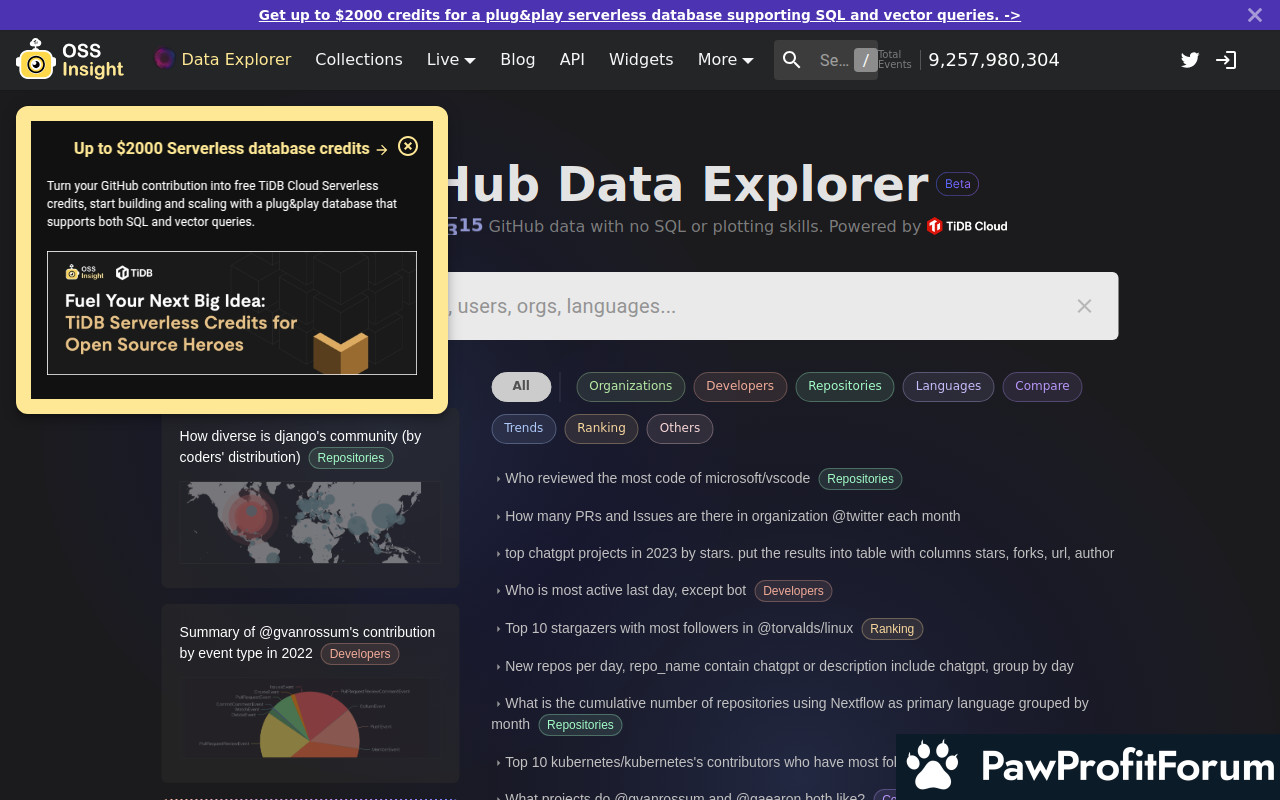This screenshot has height=800, width=1280.
Task: Click the Data Explorer purple icon
Action: 164,59
